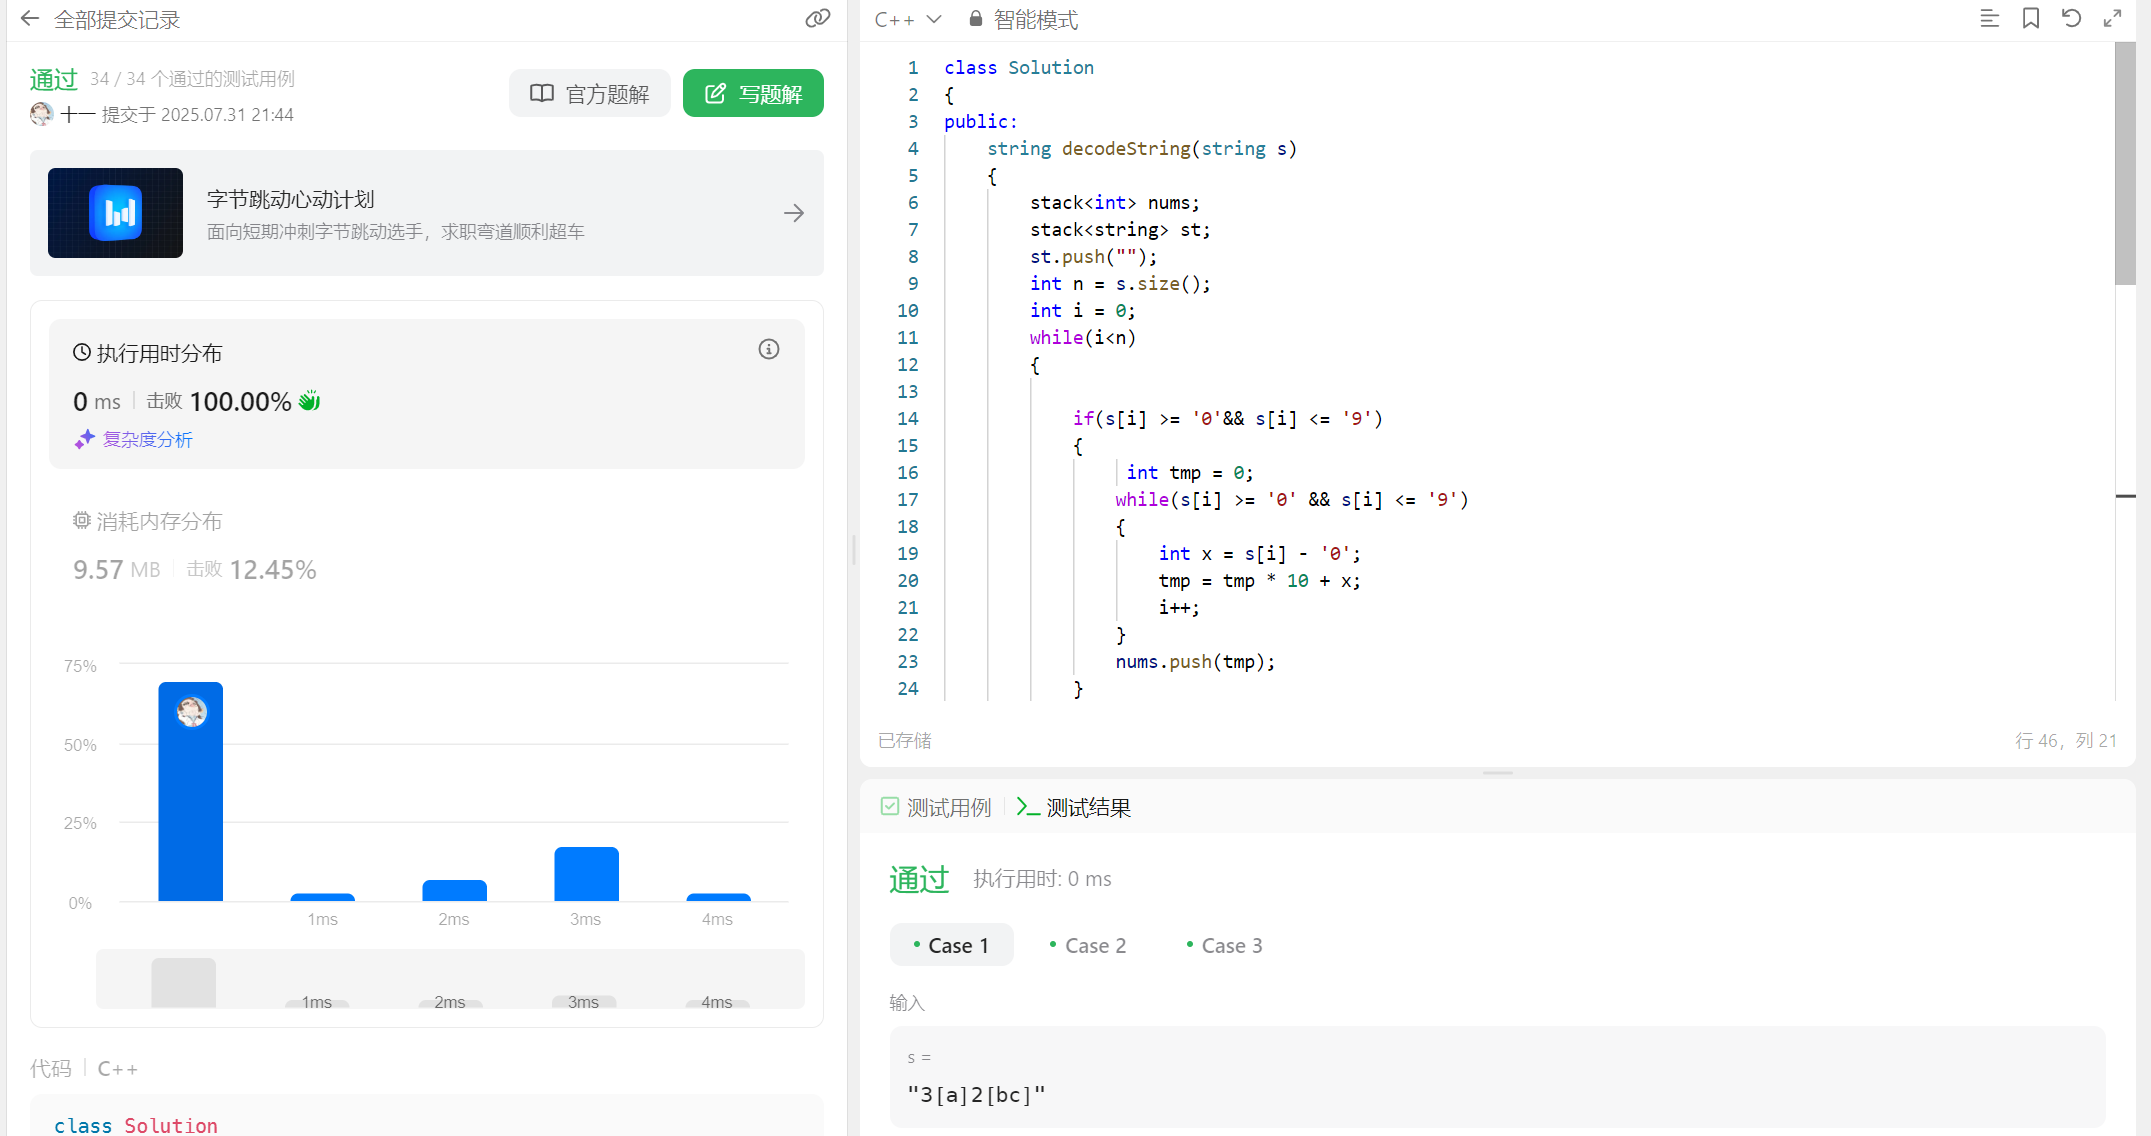Select Case 1 result

[951, 945]
